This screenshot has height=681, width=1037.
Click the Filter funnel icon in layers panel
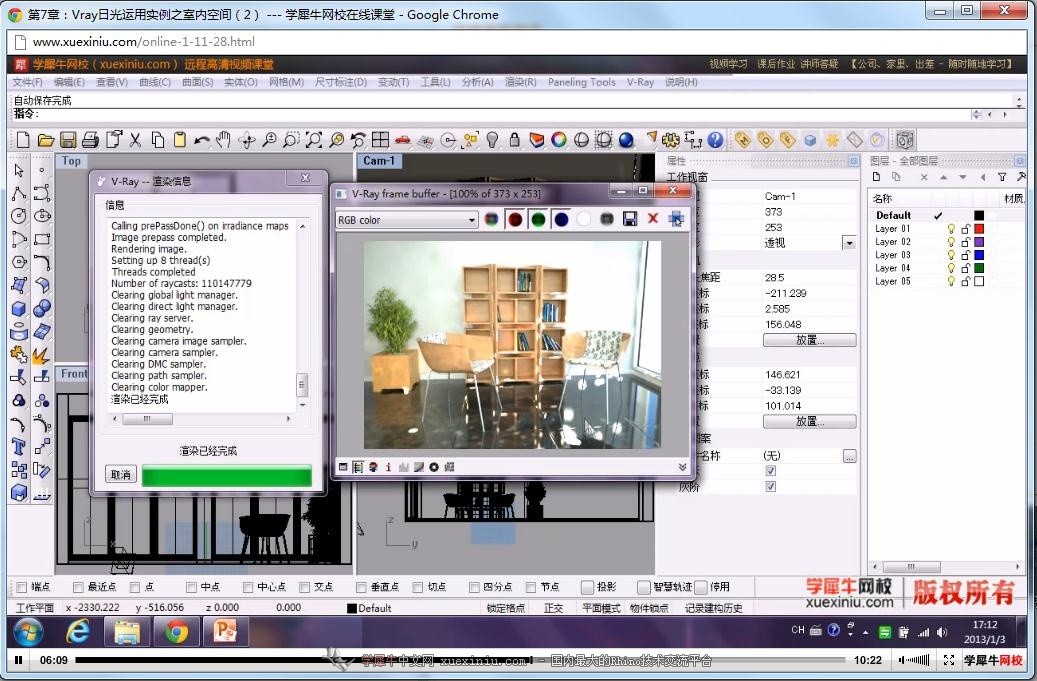point(1003,177)
